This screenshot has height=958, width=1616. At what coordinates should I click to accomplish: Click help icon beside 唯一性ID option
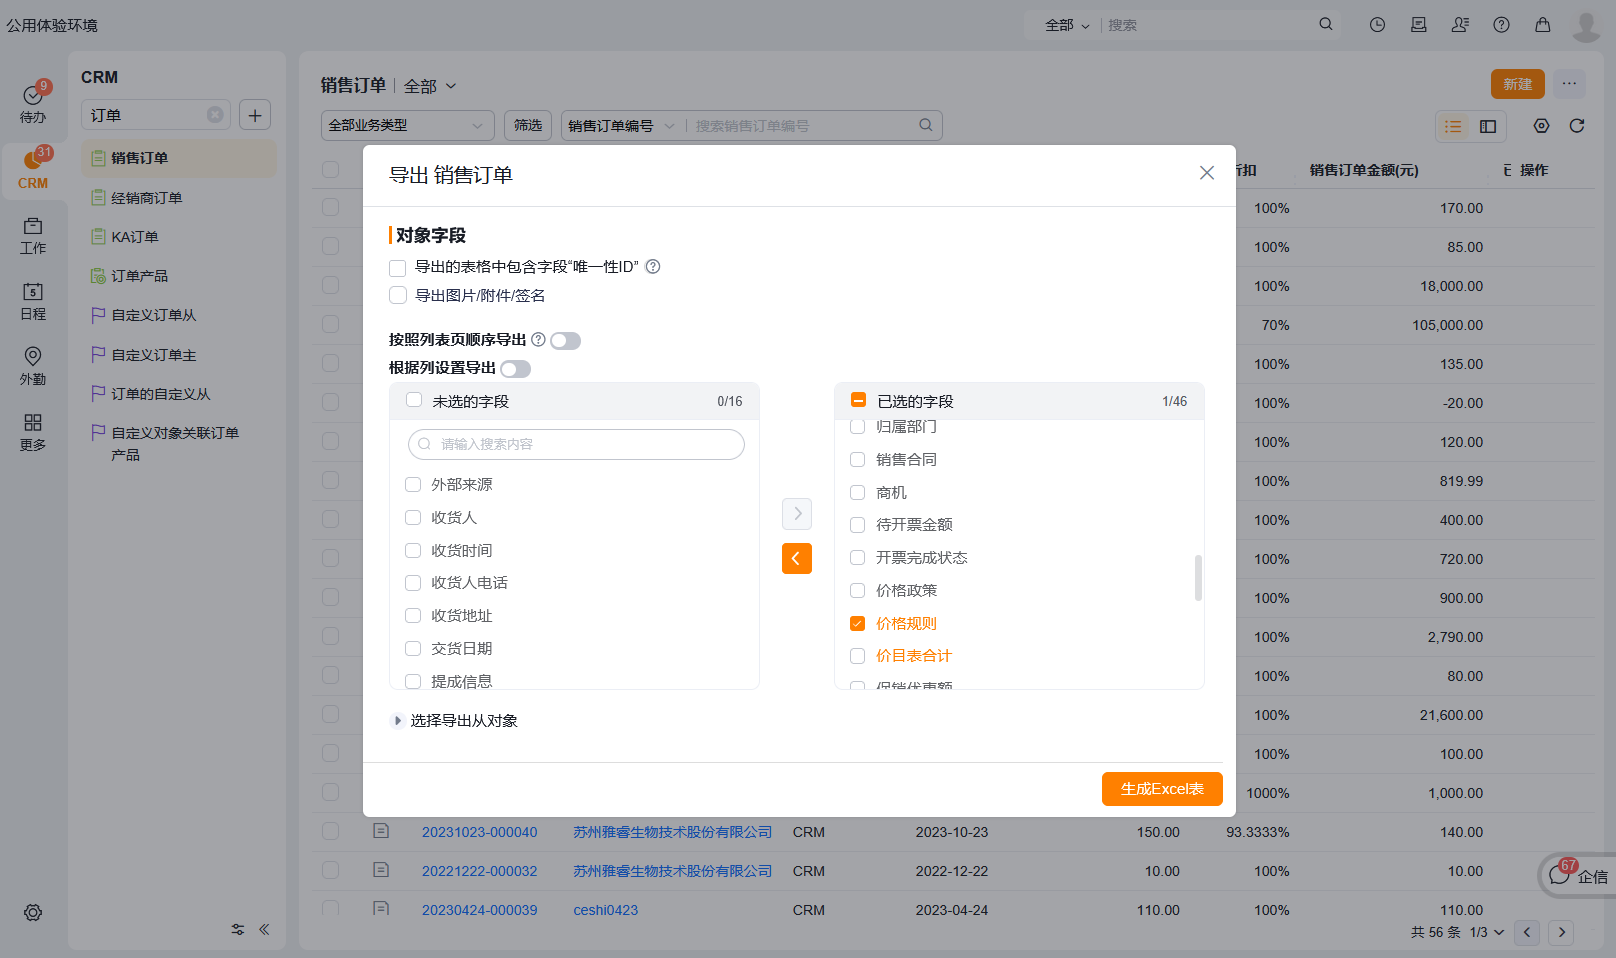point(653,267)
